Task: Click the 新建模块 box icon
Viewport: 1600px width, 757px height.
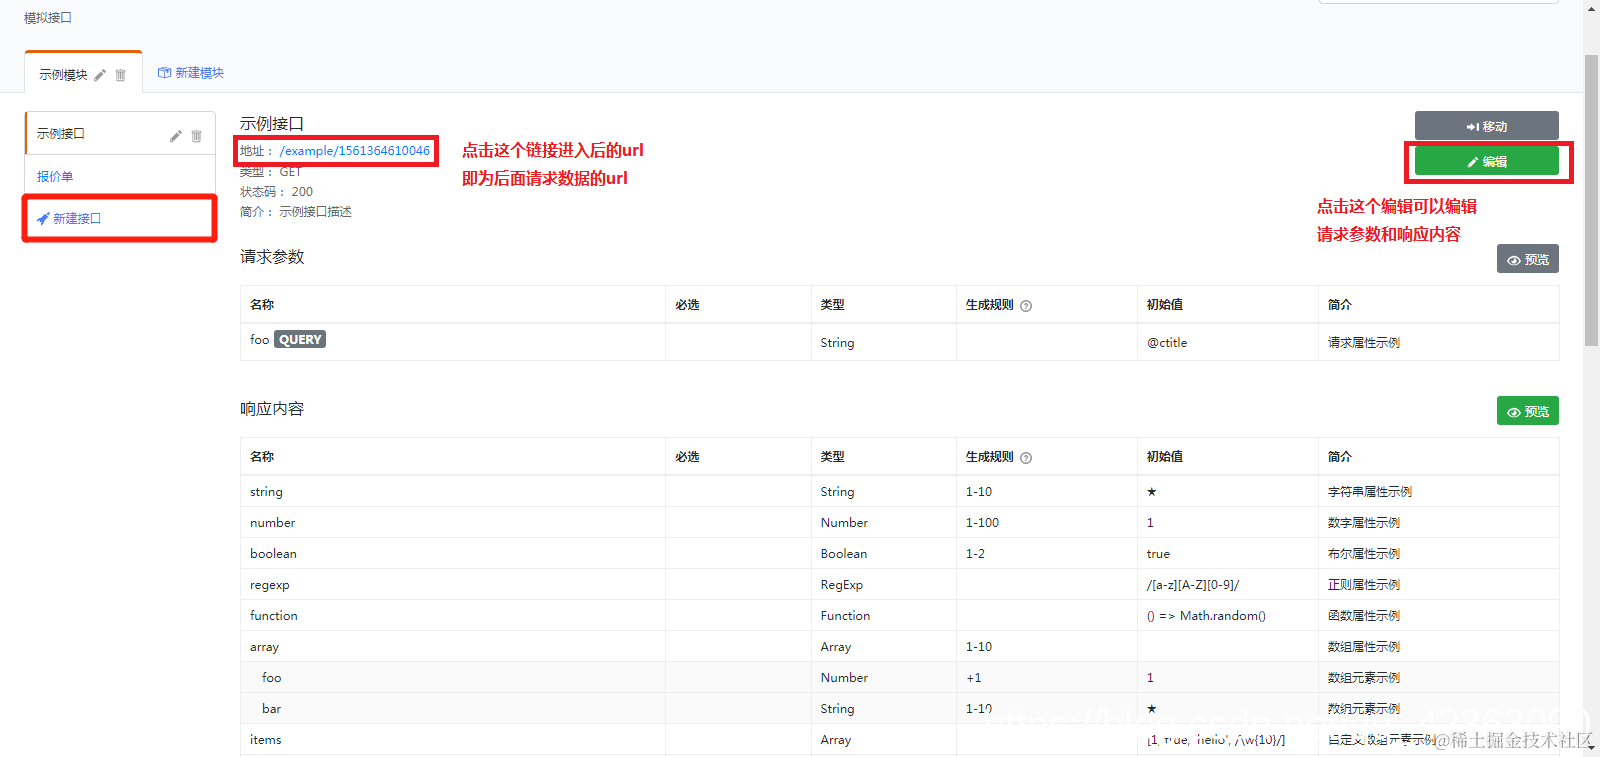Action: 165,73
